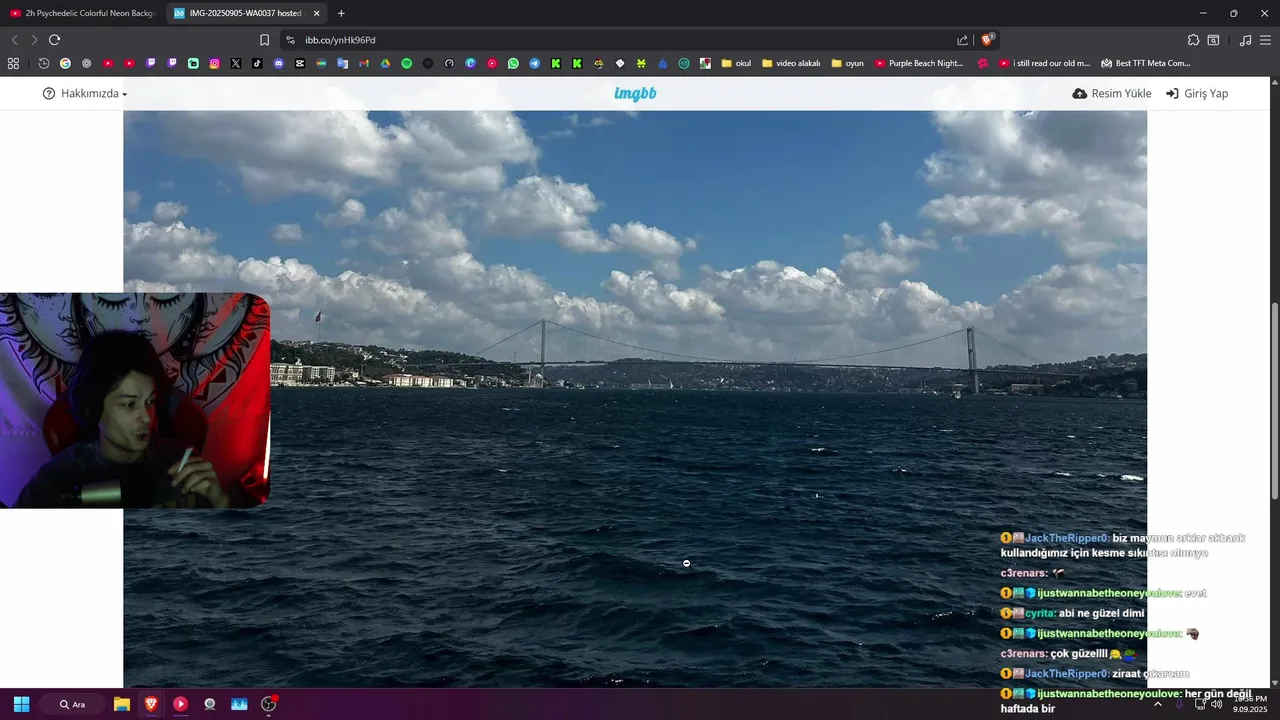Click the Bosphorus bridge hosted image
Image resolution: width=1280 pixels, height=720 pixels.
tap(635, 399)
